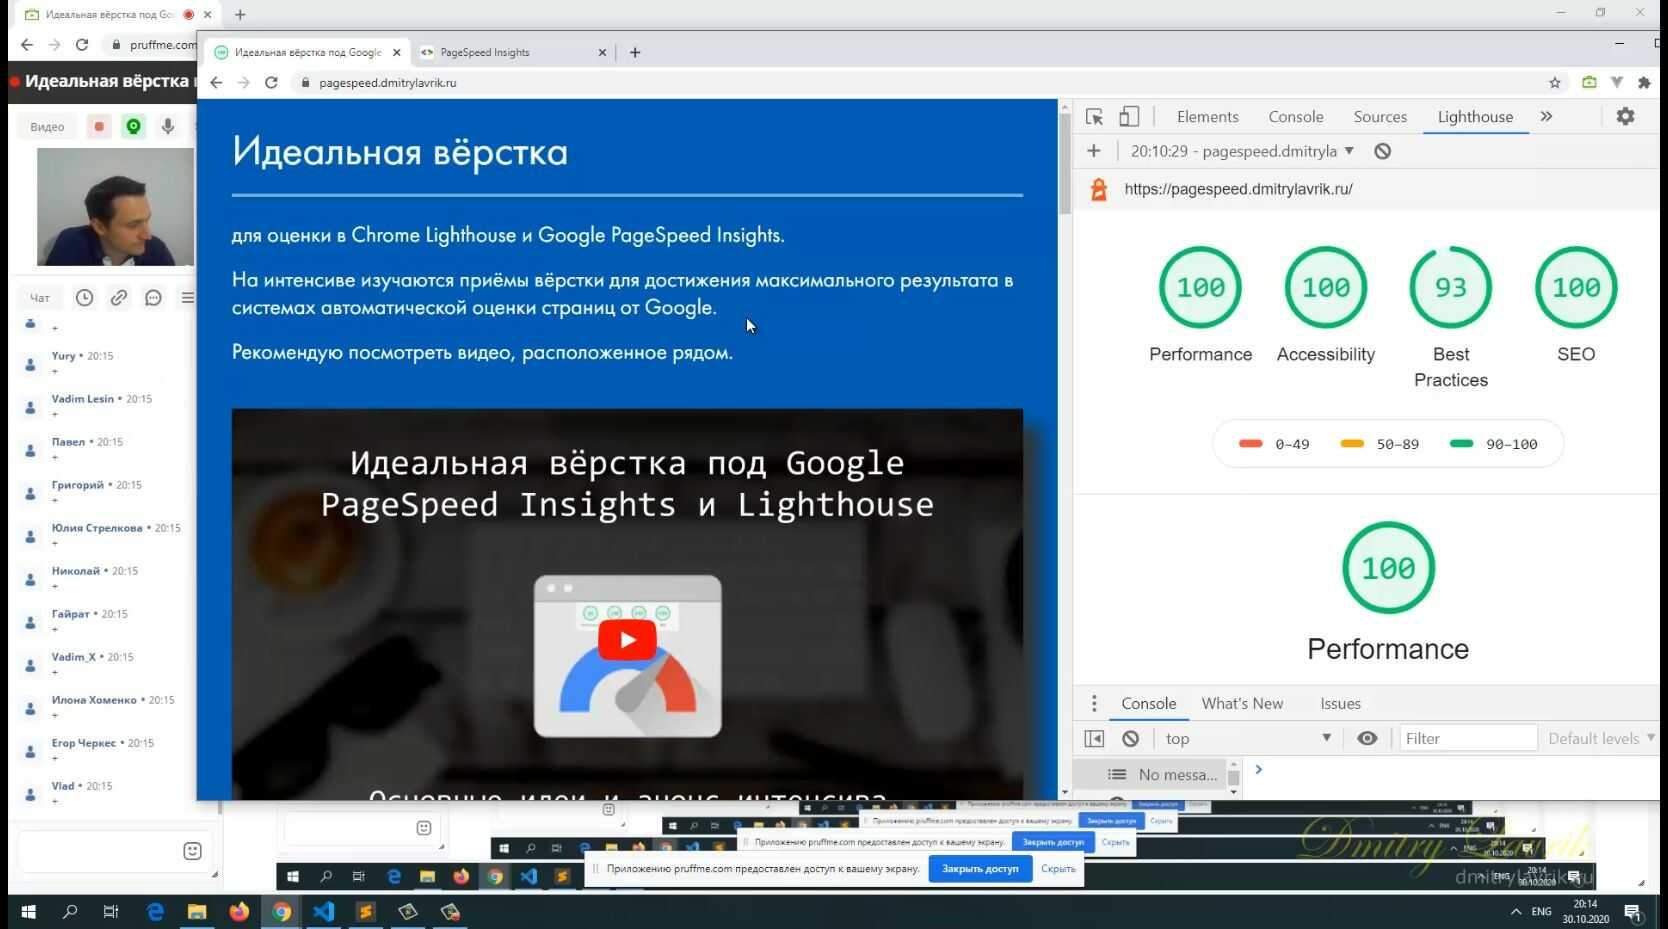The image size is (1668, 929).
Task: Click the Видео button in webinar panel
Action: 47,127
